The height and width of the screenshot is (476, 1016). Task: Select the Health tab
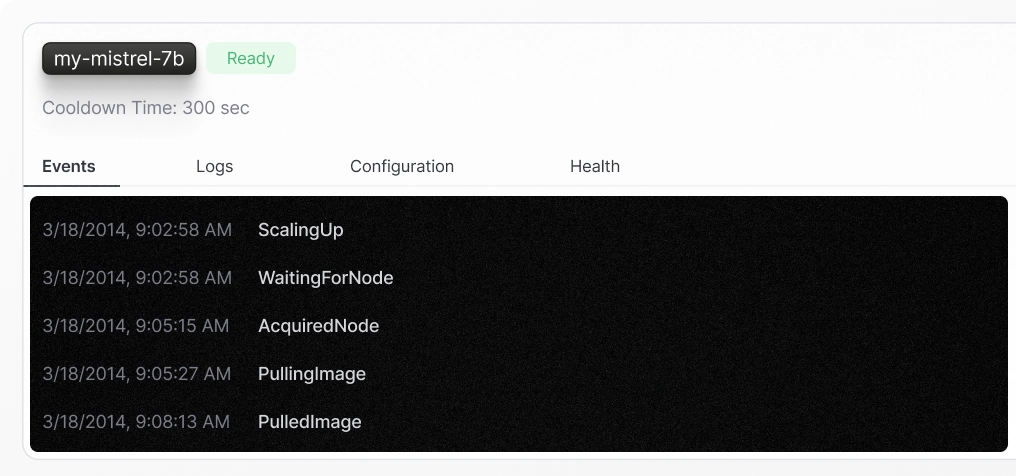click(595, 166)
